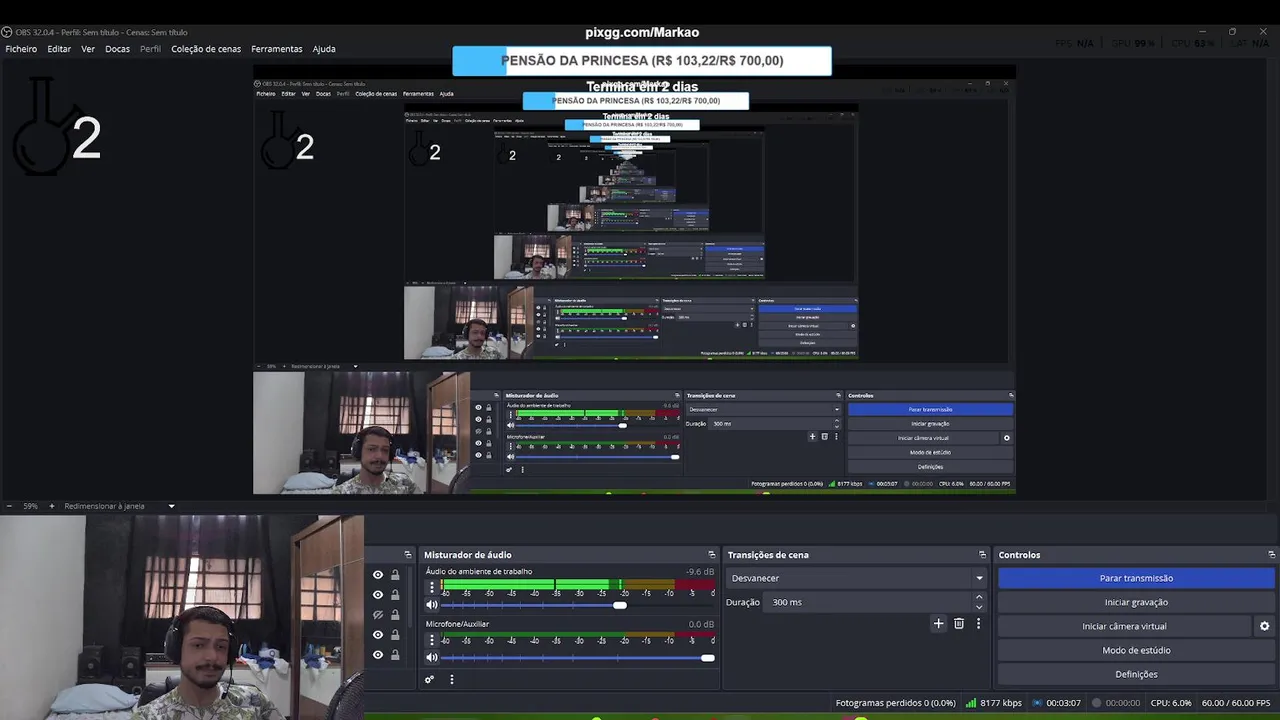Open the Ficheiro menu
Screen dimensions: 1280x720
tap(21, 49)
